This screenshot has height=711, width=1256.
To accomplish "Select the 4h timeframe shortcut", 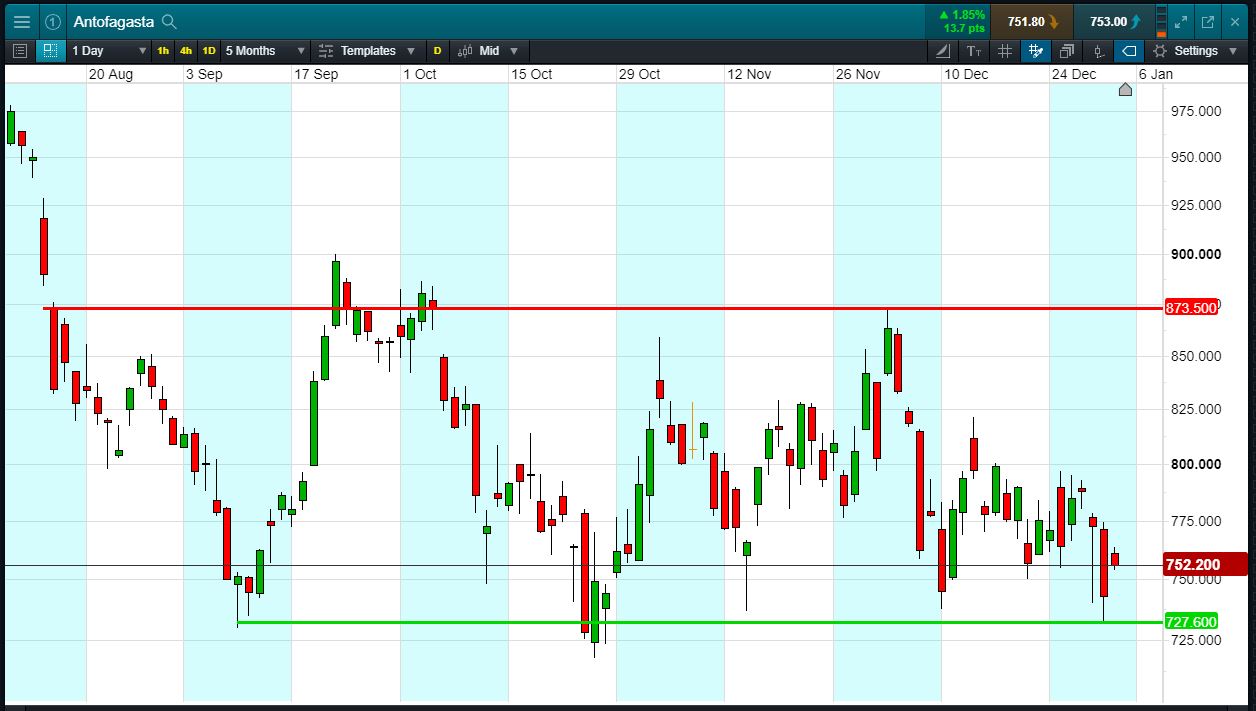I will 186,50.
